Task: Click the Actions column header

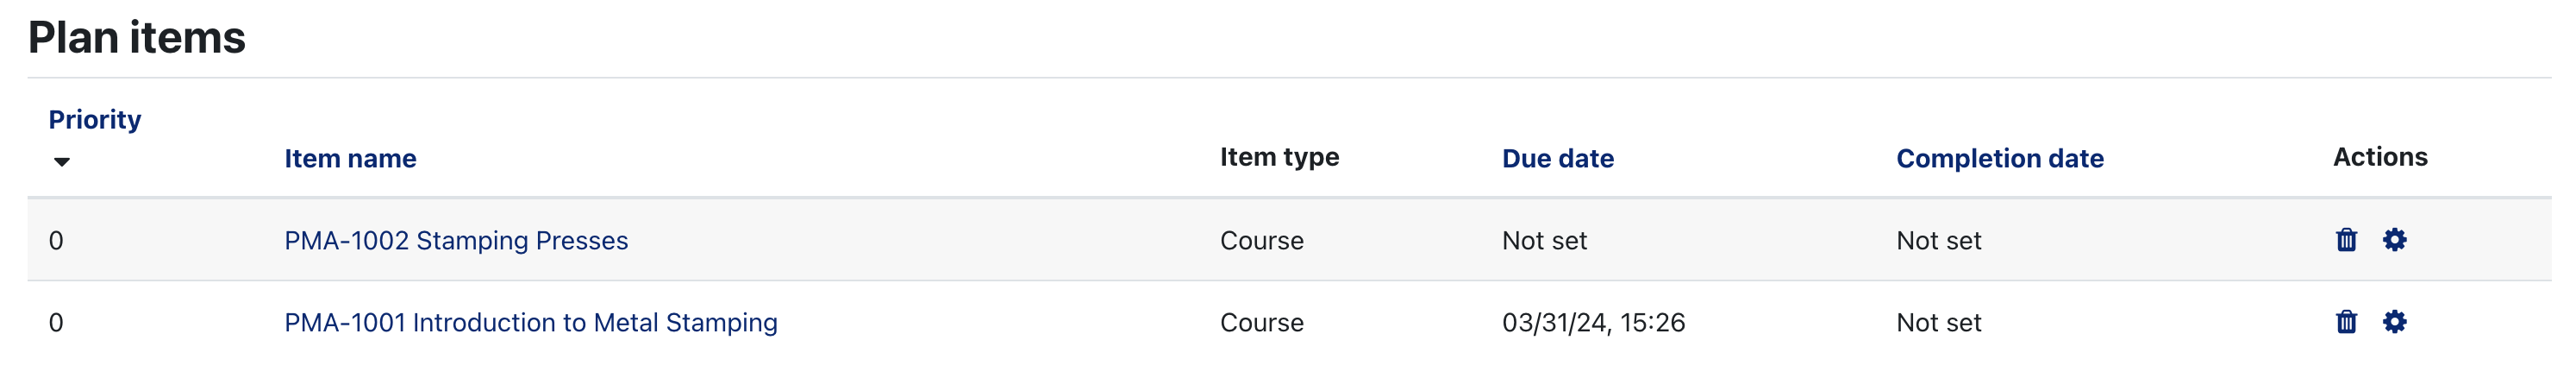Action: [2380, 157]
